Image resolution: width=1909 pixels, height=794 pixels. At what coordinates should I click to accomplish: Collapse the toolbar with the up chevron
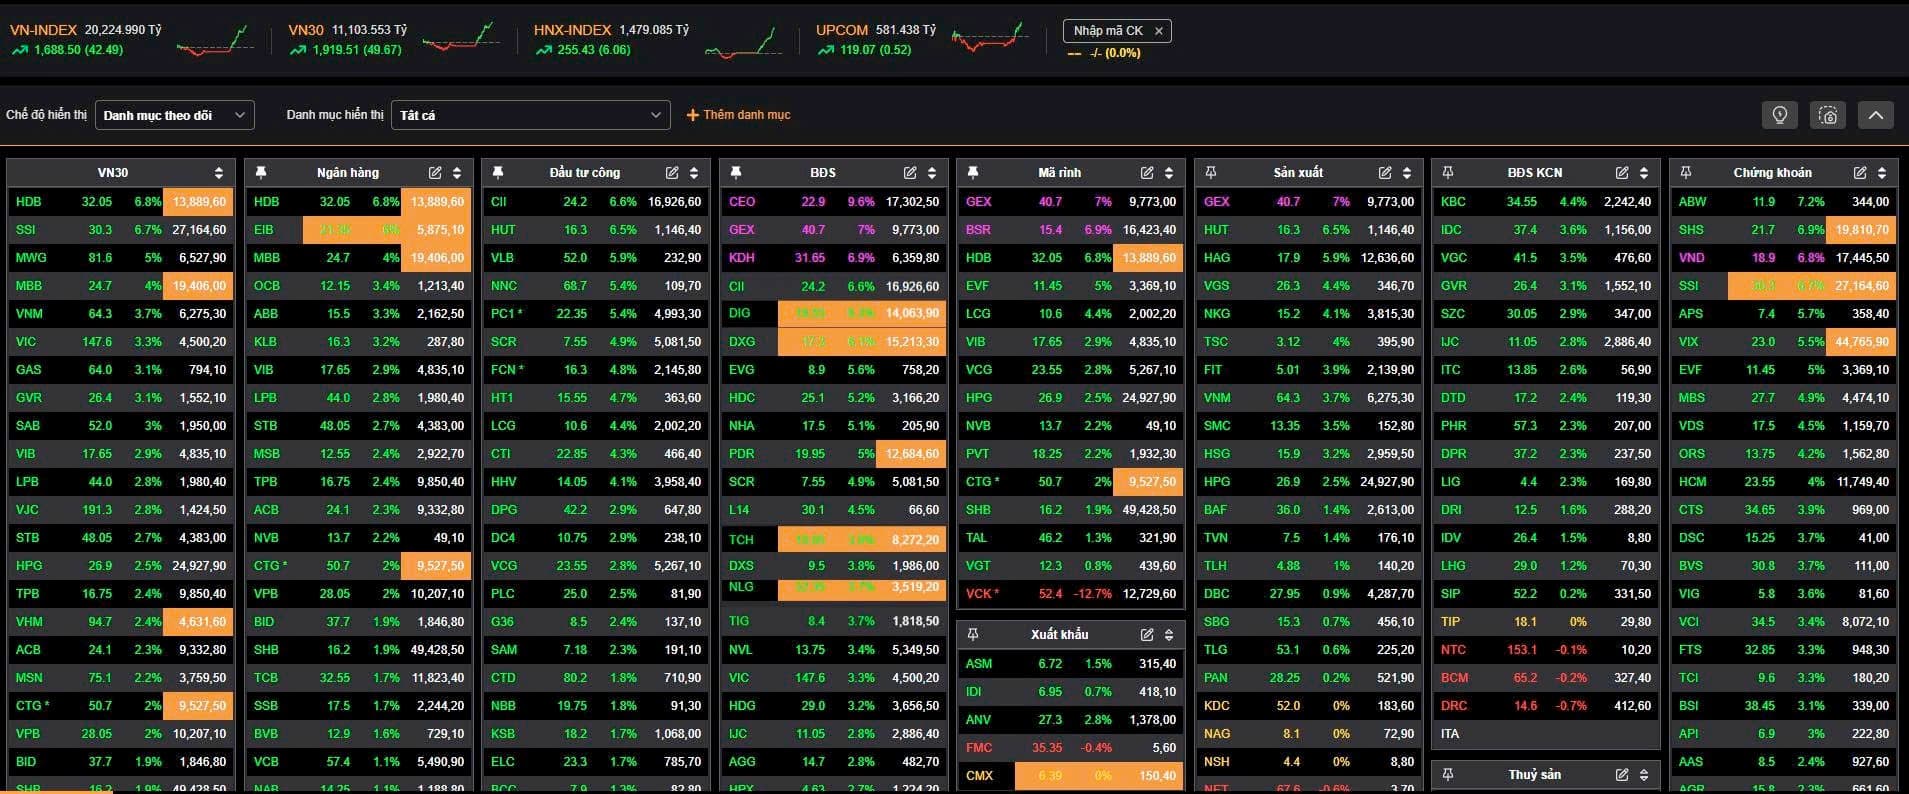coord(1876,115)
